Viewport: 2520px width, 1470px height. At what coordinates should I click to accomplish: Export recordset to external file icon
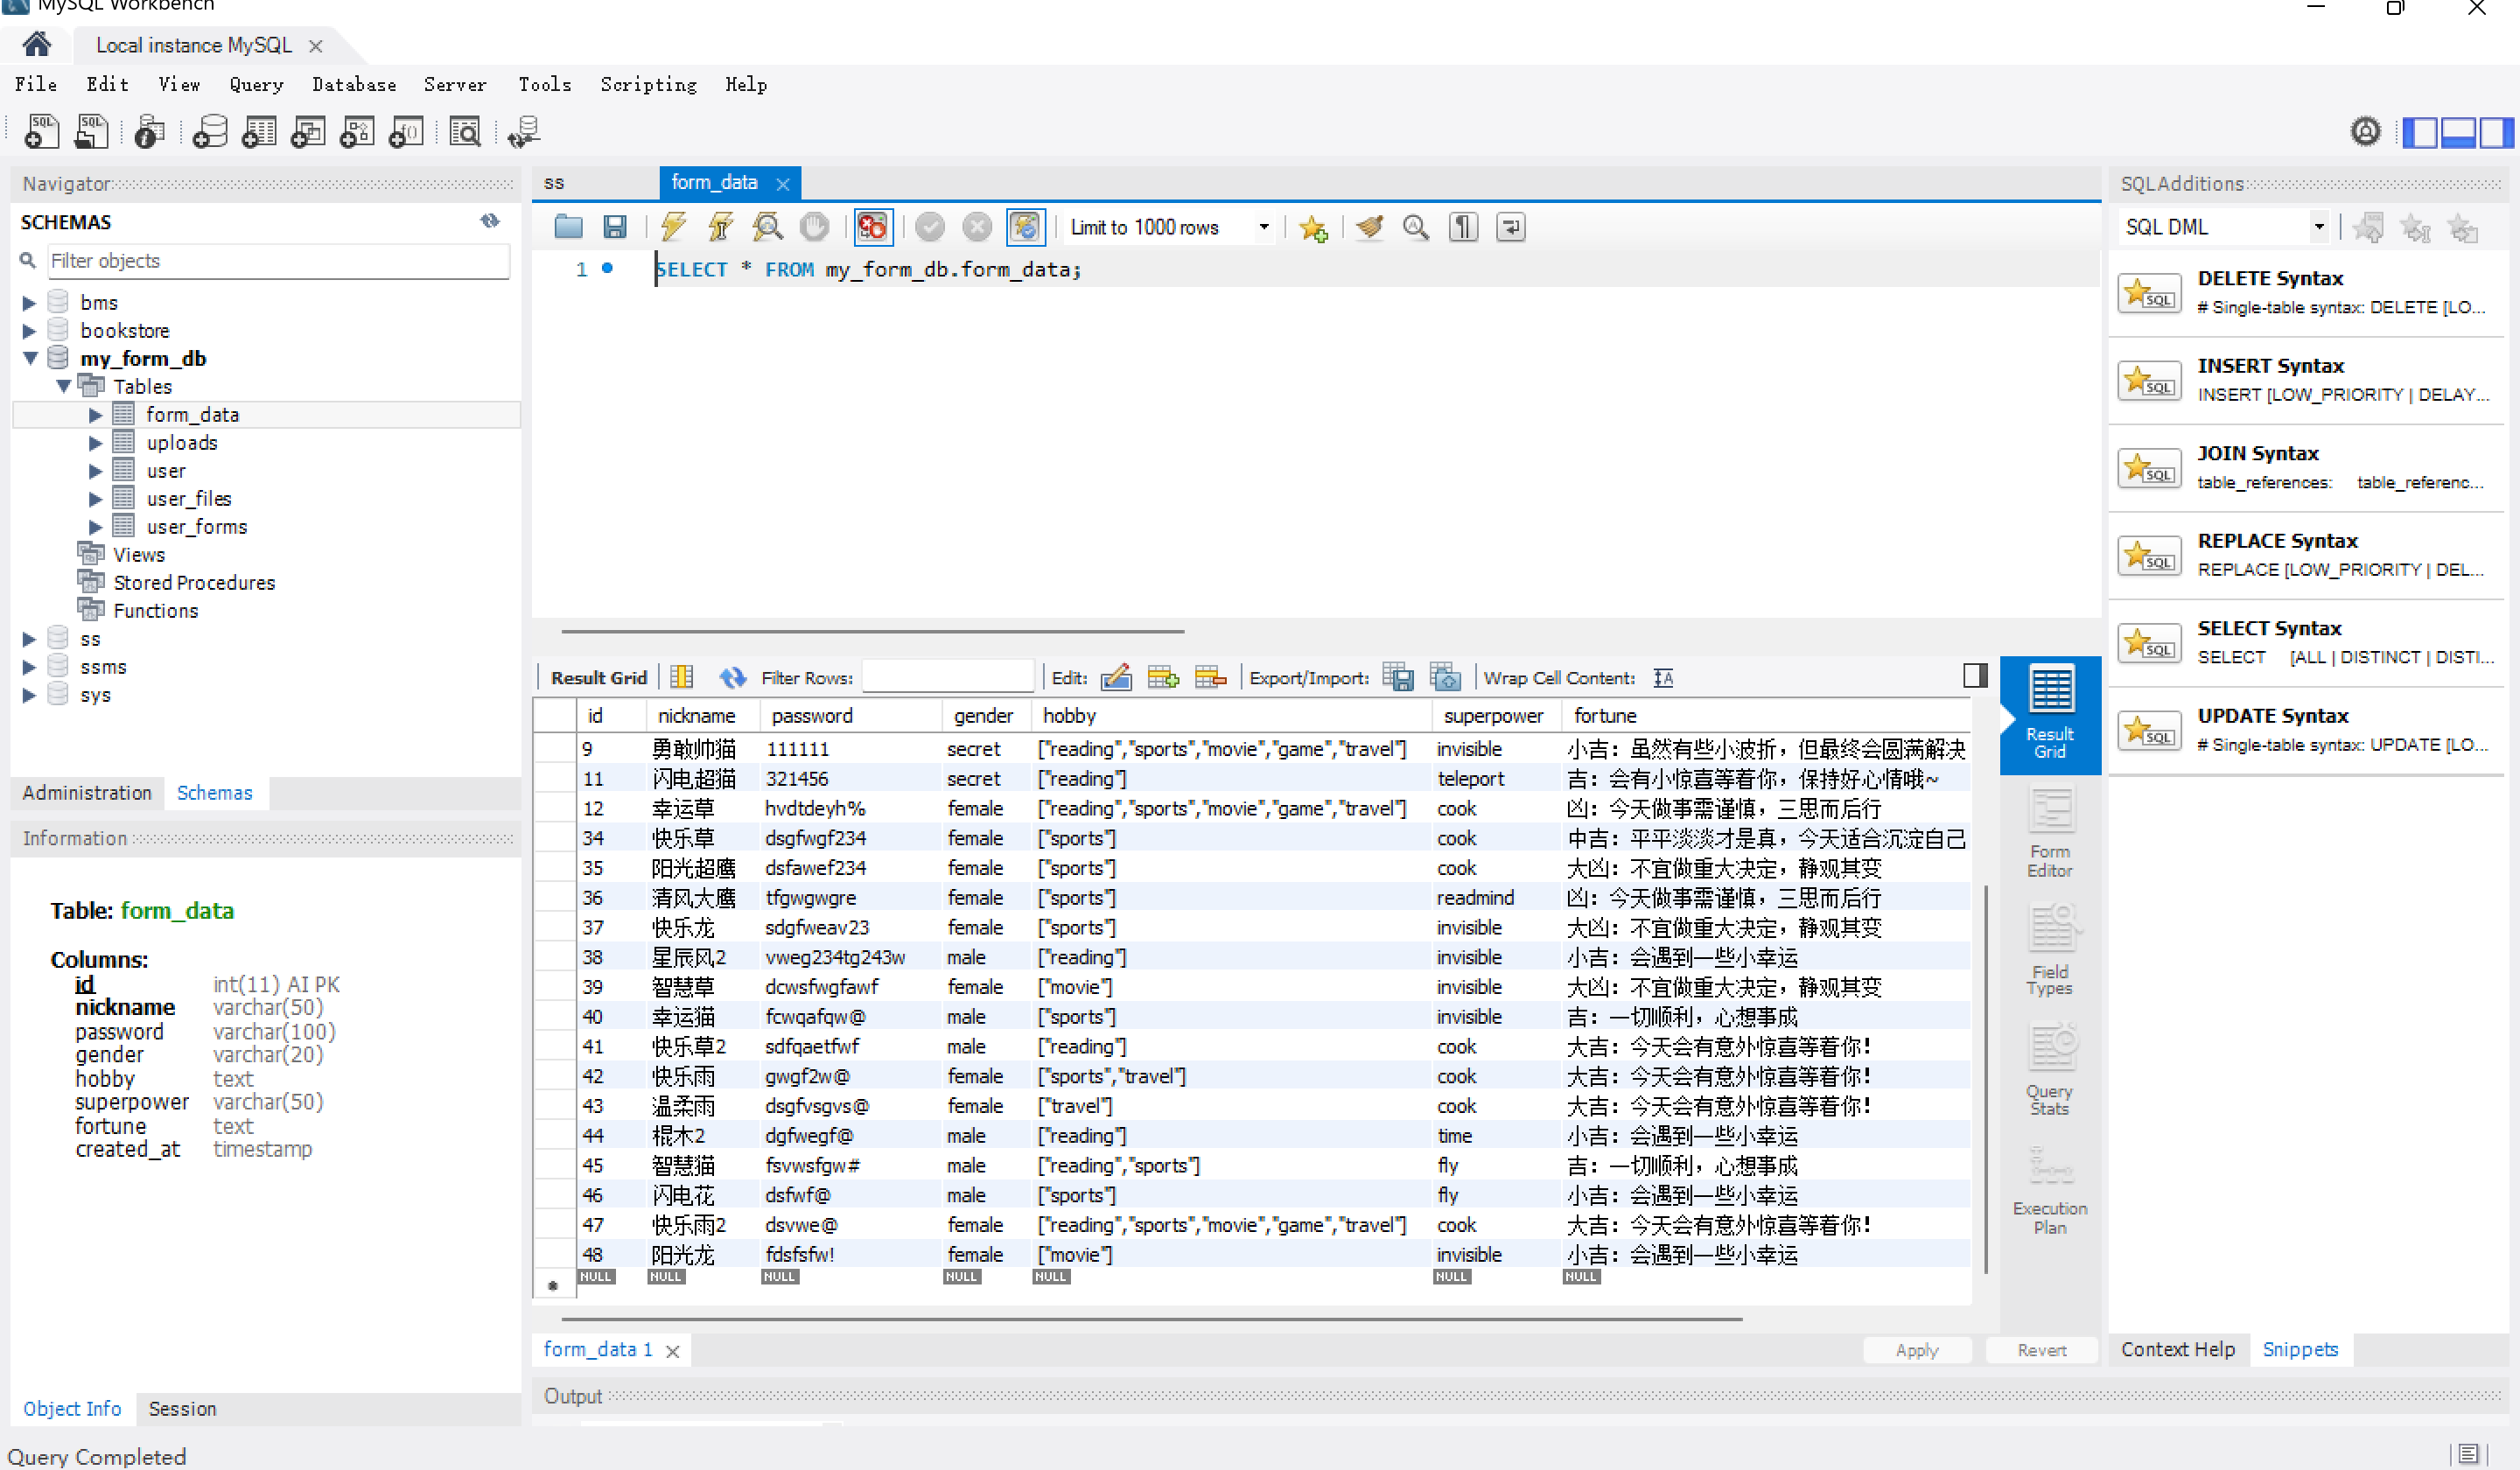click(1398, 677)
